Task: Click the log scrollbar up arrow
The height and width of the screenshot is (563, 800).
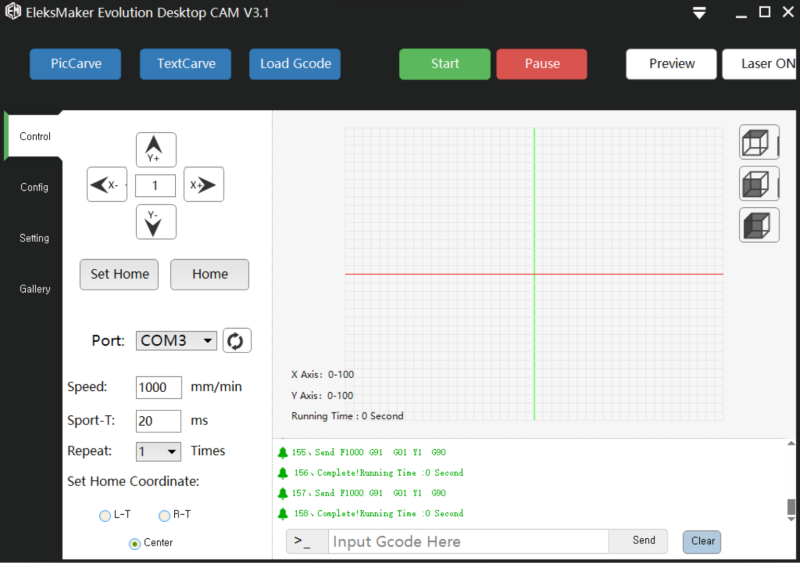Action: tap(791, 444)
